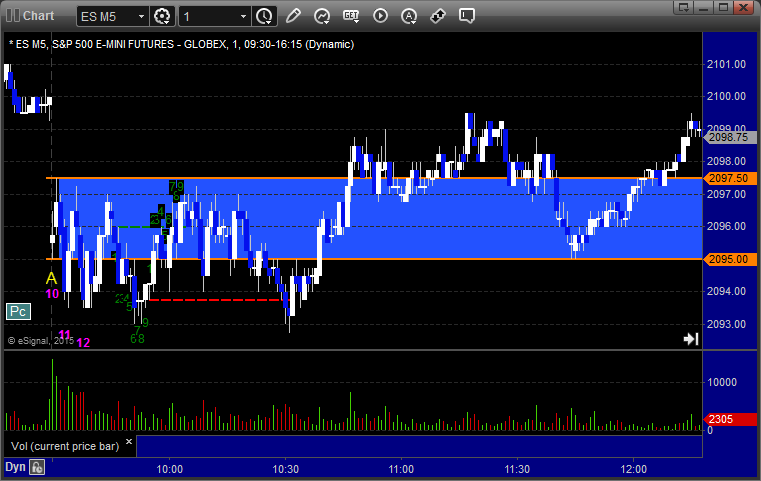Select the Vol (current price bar) label
This screenshot has height=481, width=761.
tap(65, 446)
